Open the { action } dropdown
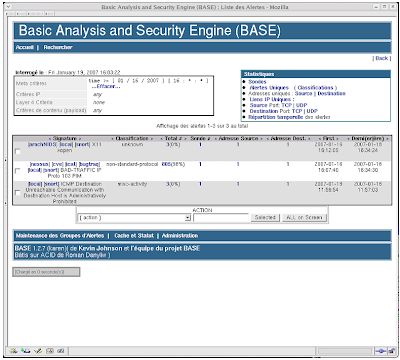 pos(134,218)
